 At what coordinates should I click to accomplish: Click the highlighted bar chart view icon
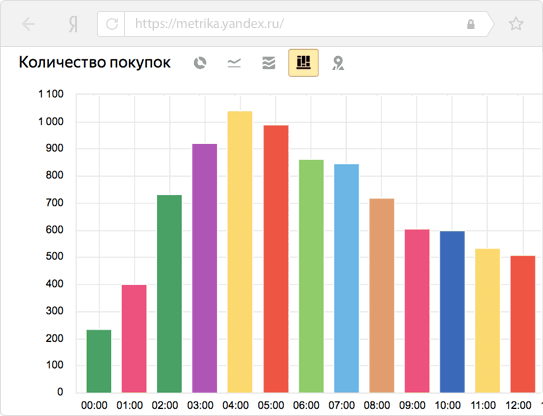click(303, 63)
